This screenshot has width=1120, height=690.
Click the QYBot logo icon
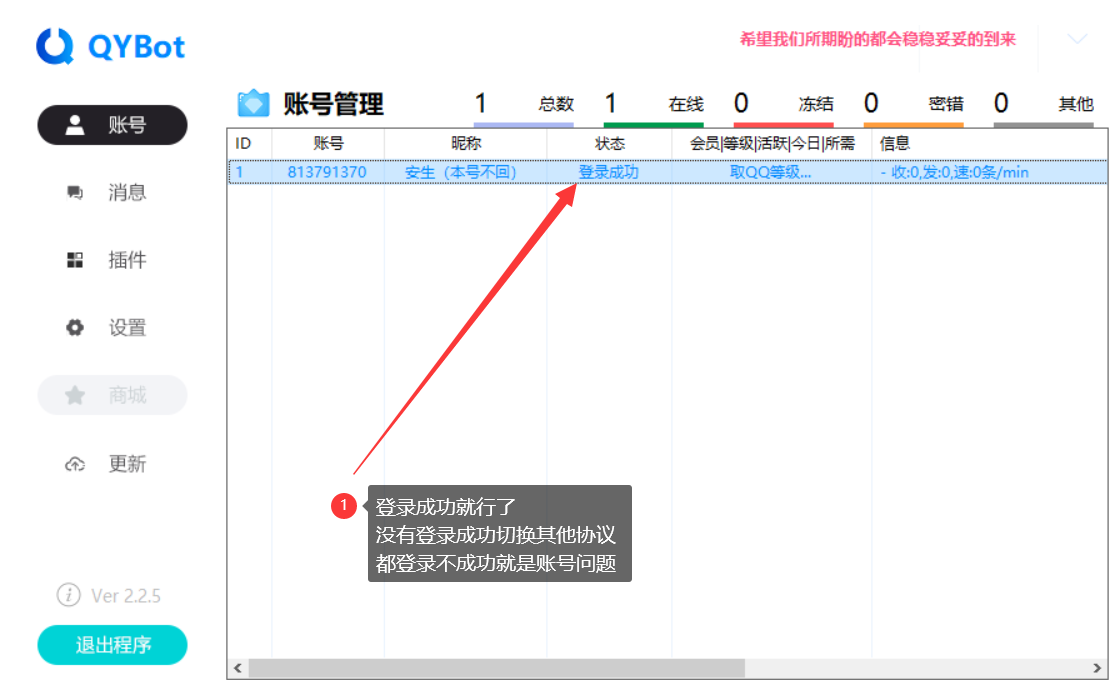(x=55, y=46)
